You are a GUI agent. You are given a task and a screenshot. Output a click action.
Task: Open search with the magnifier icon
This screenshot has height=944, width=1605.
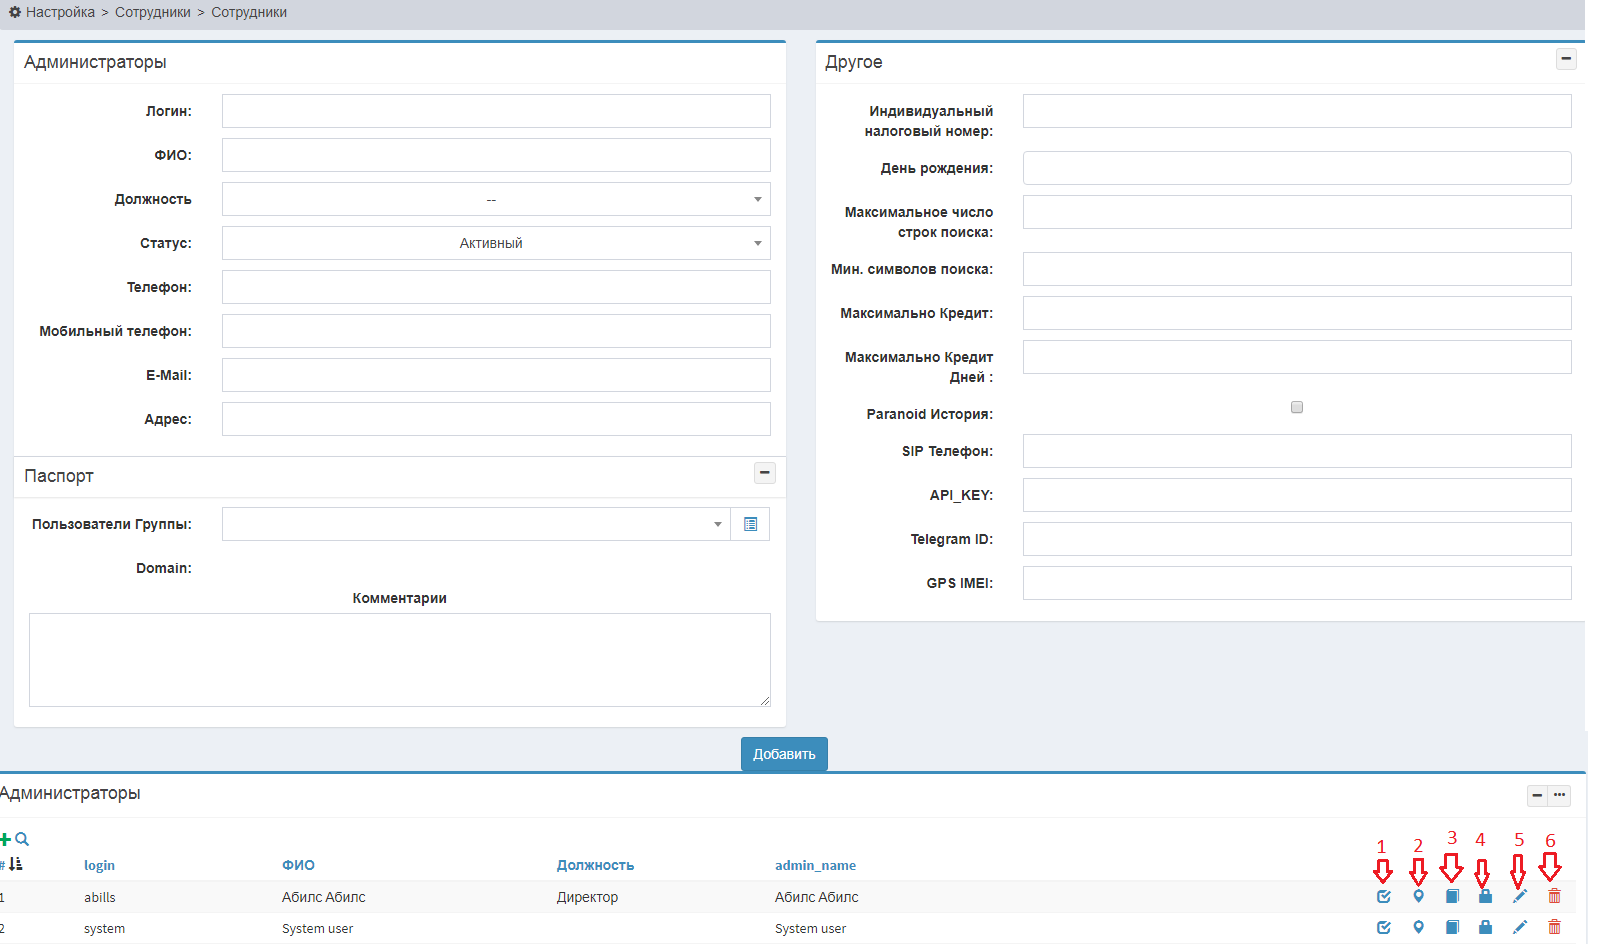point(22,840)
